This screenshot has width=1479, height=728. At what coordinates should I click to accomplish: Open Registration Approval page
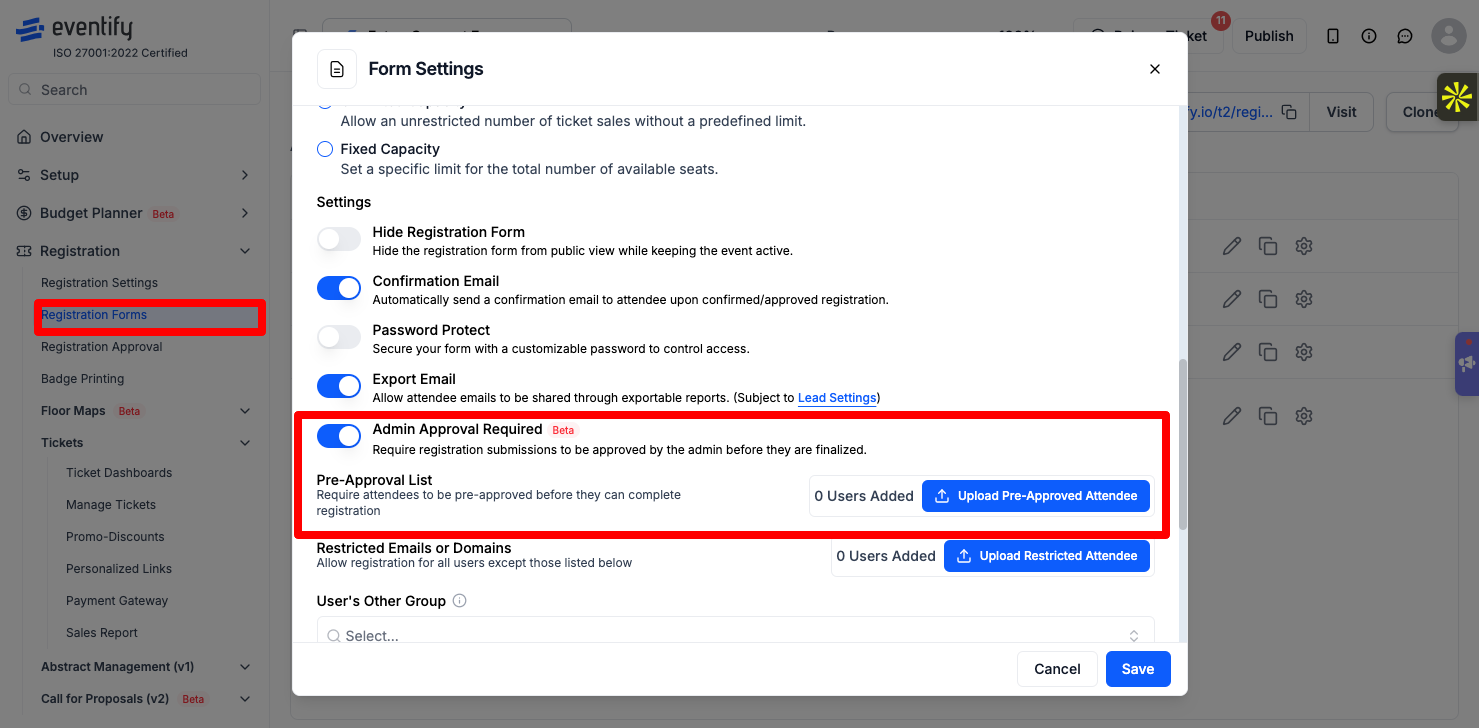(x=101, y=347)
